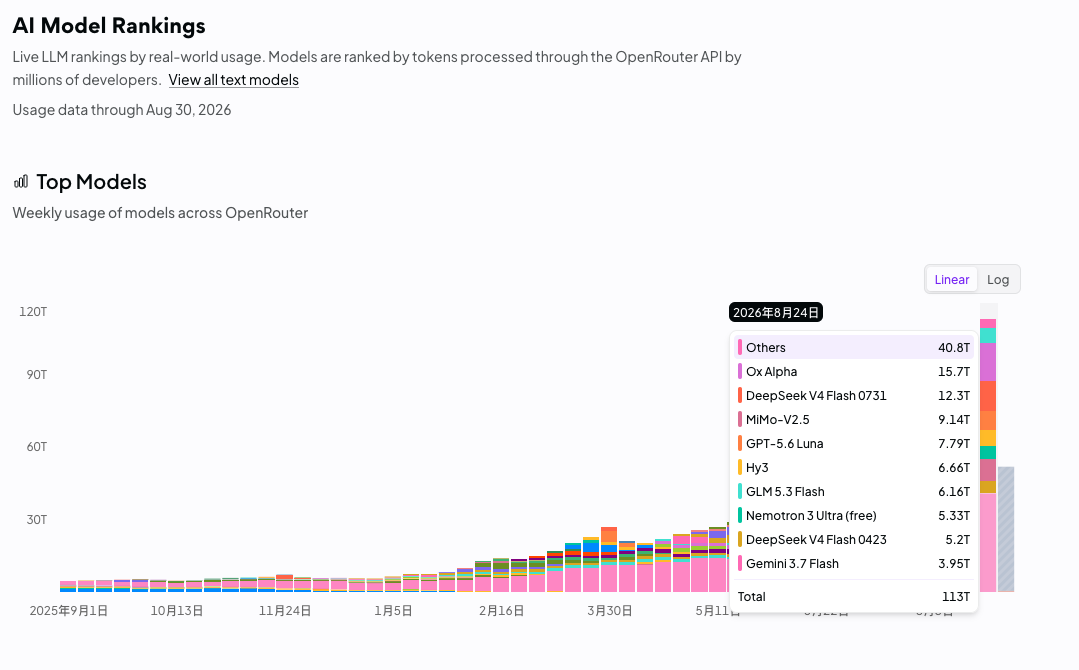
Task: Click the tallest stacked bar for Aug 24
Action: tap(988, 455)
